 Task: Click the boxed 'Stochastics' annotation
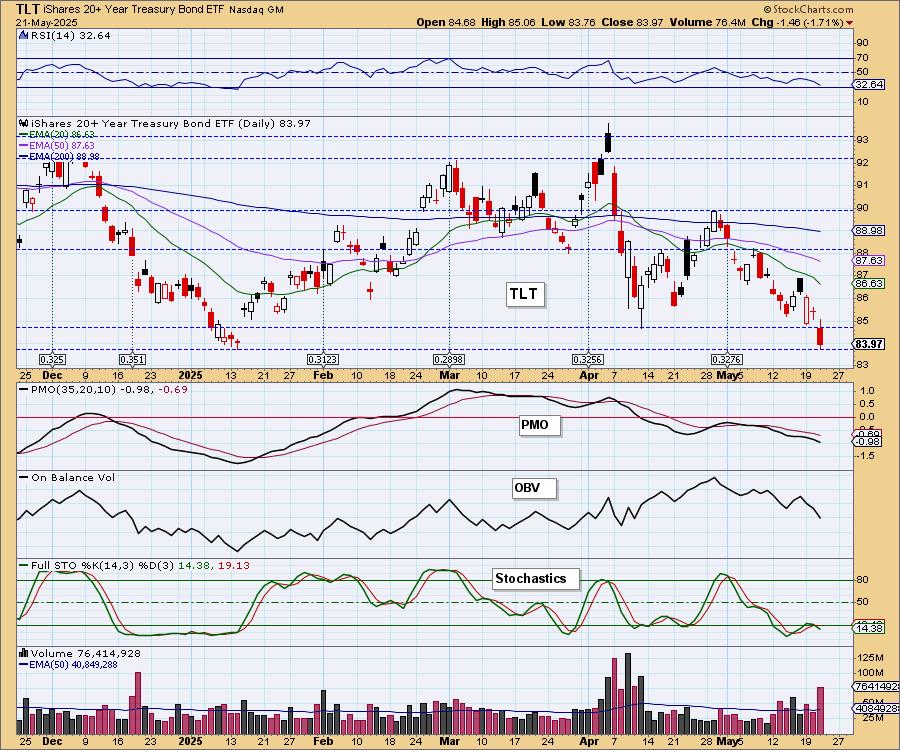(x=536, y=578)
